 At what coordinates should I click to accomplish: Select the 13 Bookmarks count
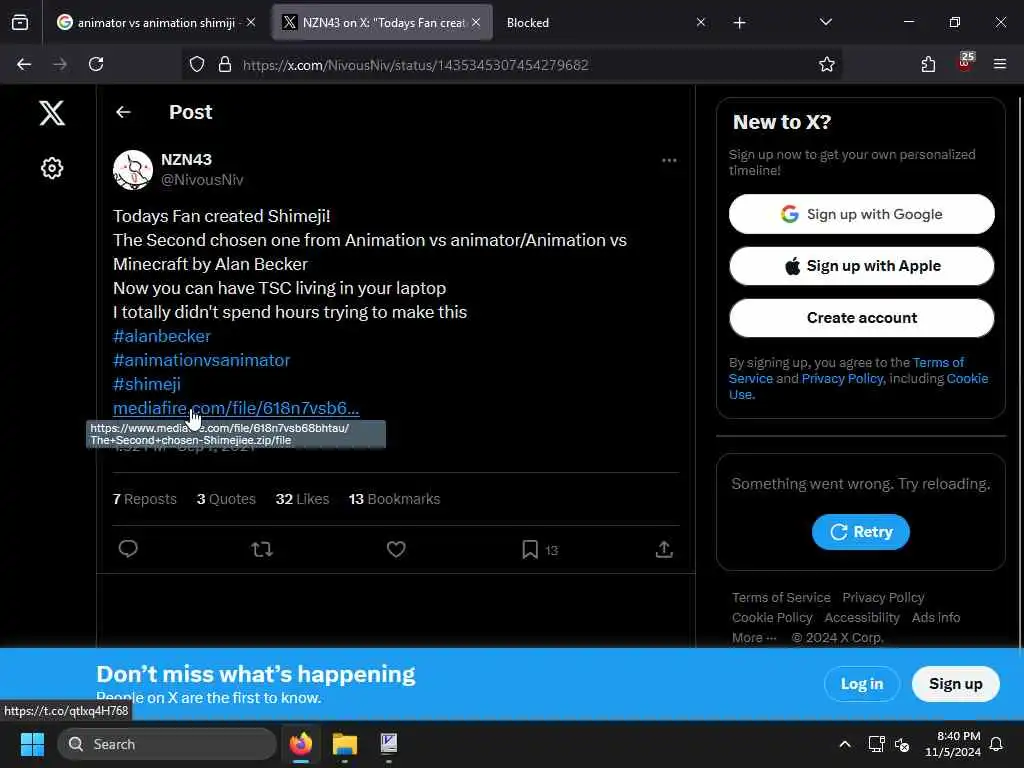[x=394, y=499]
